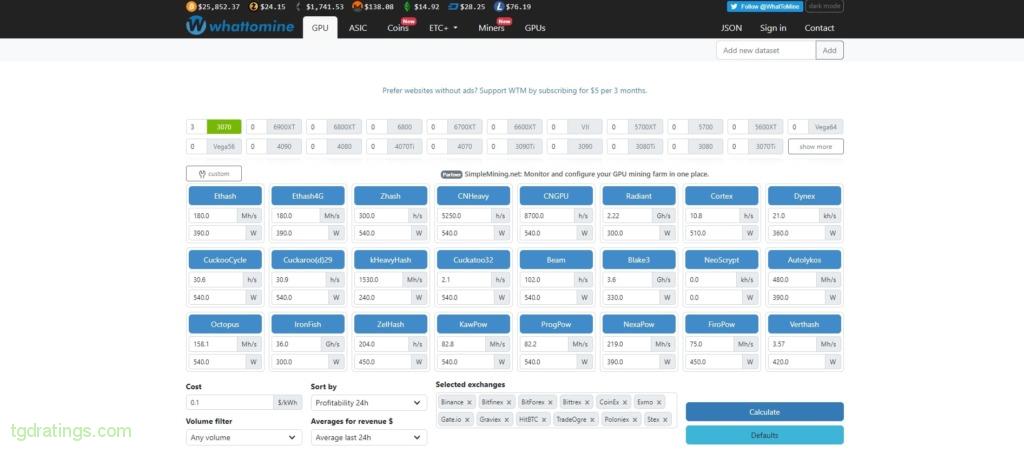Toggle the 3070 GPU selection button
This screenshot has height=452, width=1024.
224,127
